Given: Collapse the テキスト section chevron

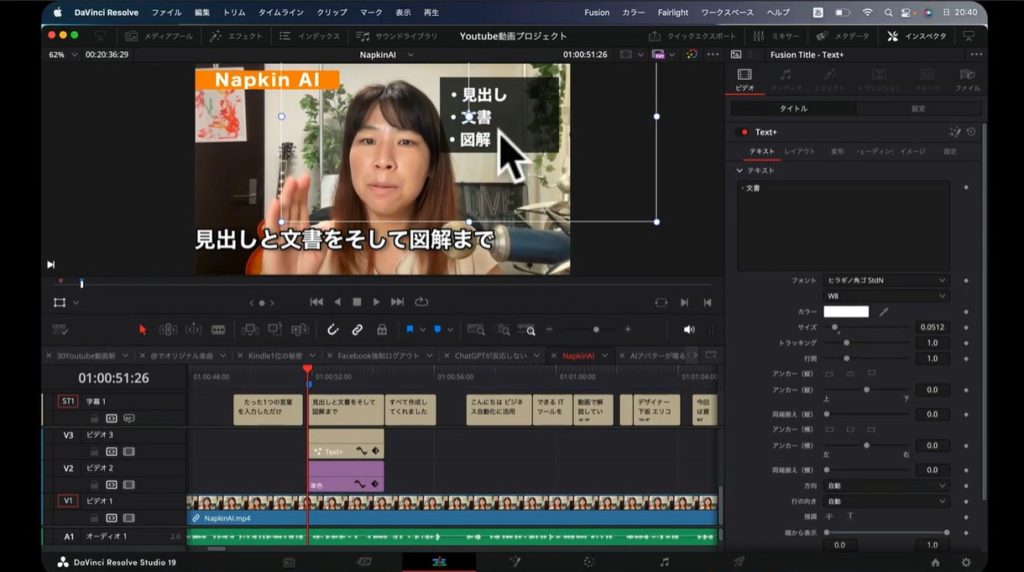Looking at the screenshot, I should (x=739, y=170).
